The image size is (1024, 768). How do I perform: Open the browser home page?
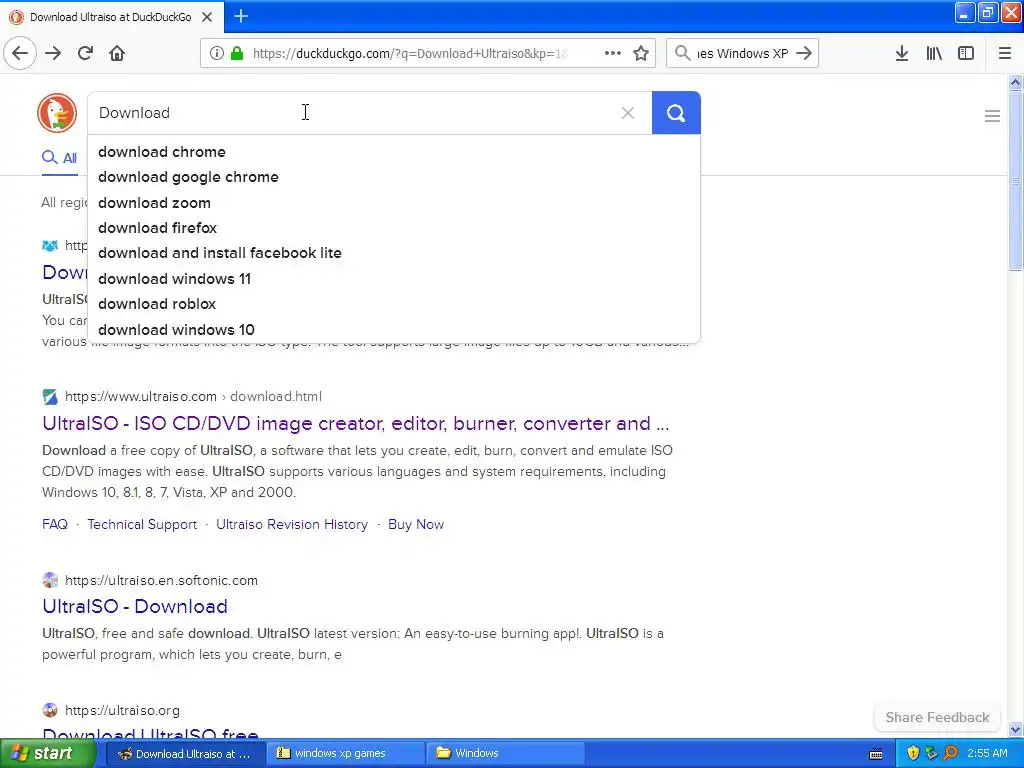point(117,53)
